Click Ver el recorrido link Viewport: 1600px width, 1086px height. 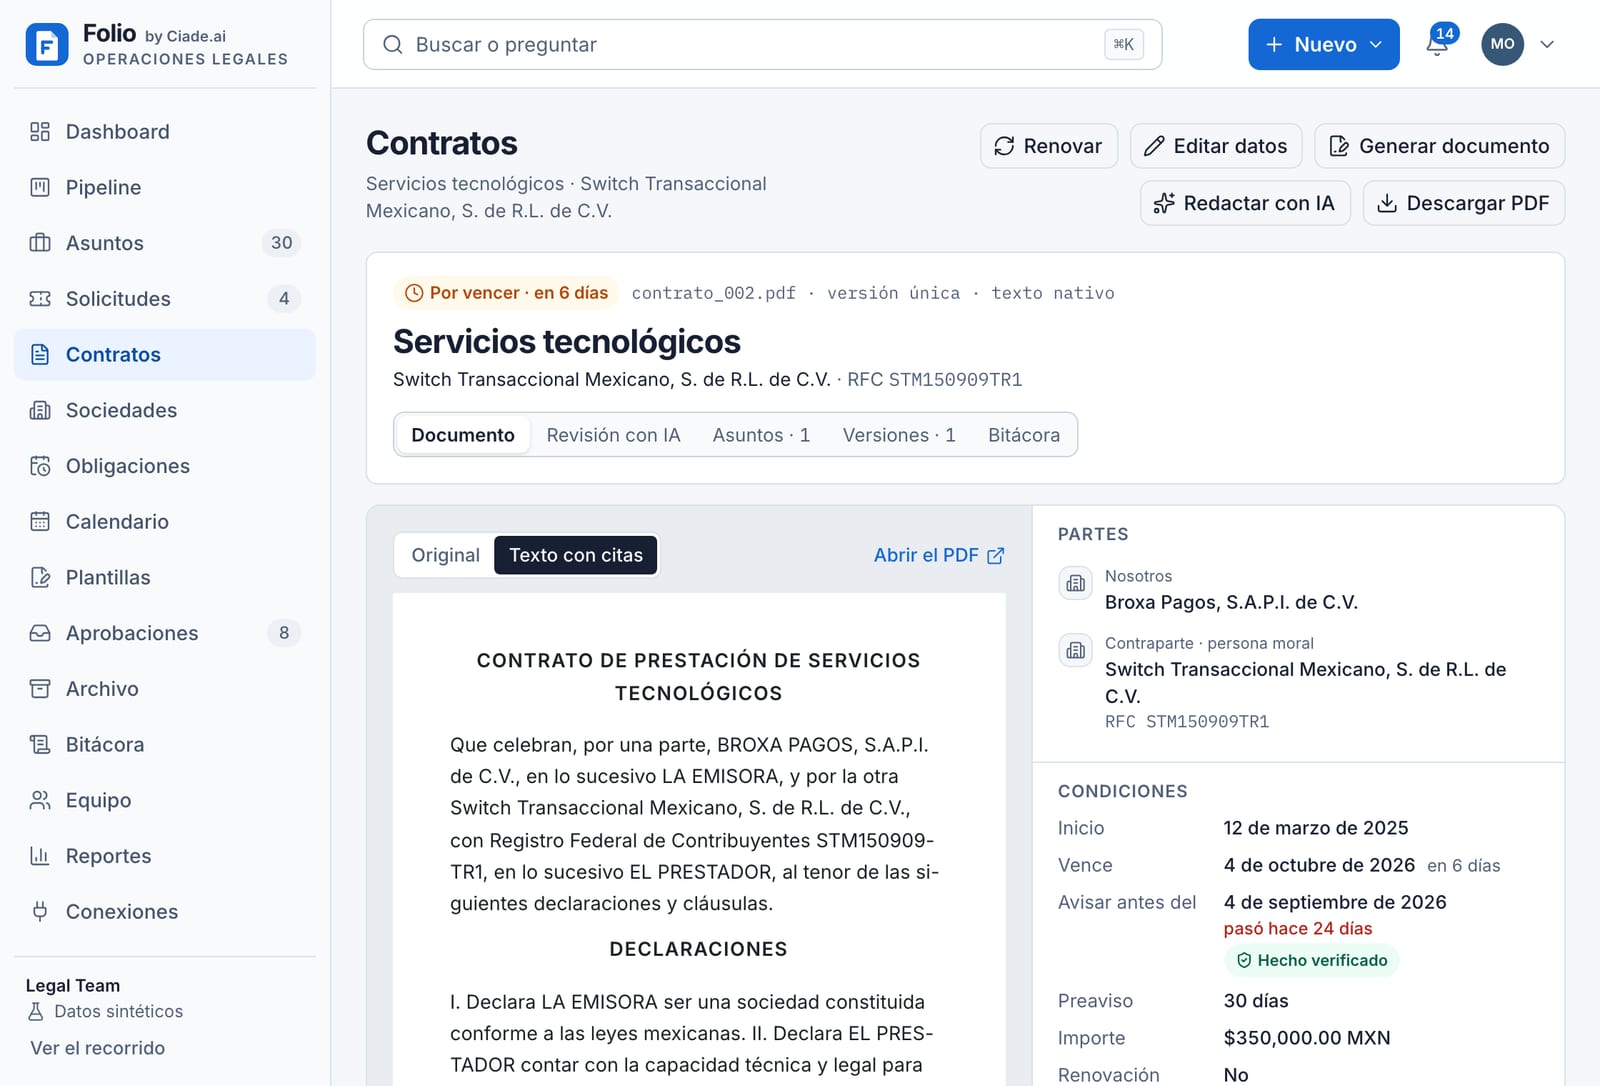[98, 1048]
